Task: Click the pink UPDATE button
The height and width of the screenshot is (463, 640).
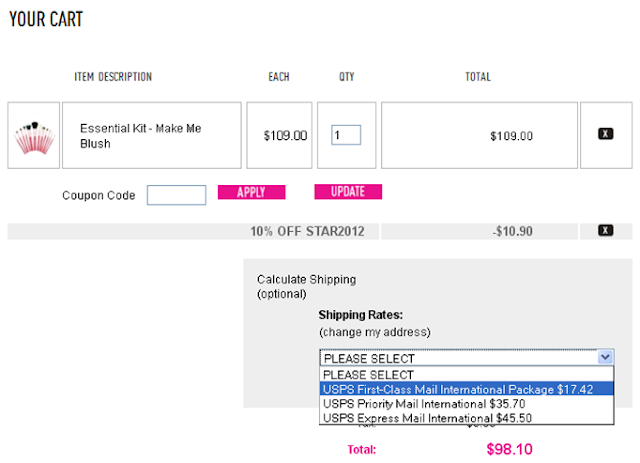Action: (347, 192)
